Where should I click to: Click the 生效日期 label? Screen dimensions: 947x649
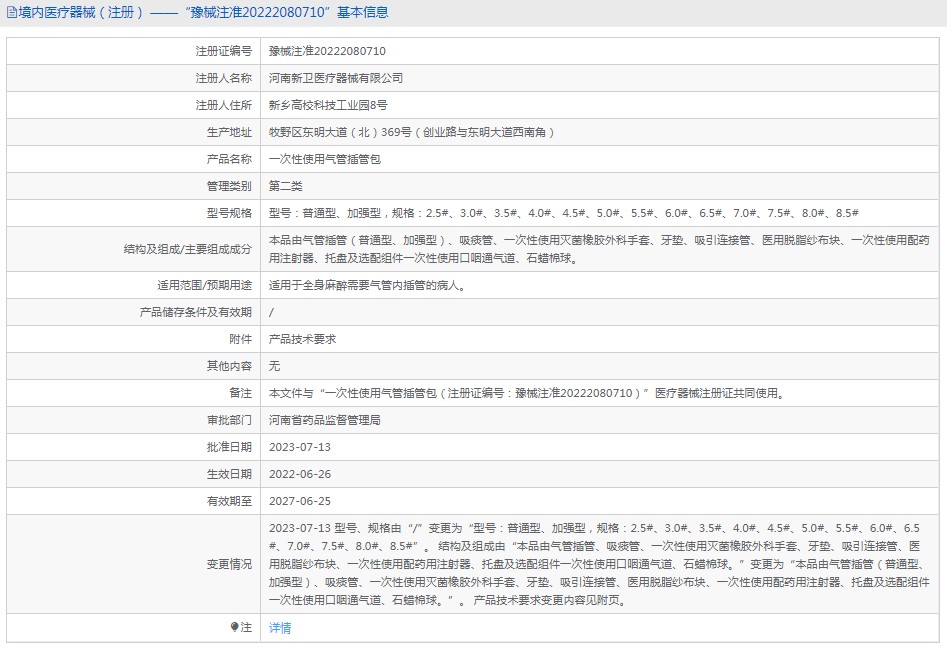[229, 475]
